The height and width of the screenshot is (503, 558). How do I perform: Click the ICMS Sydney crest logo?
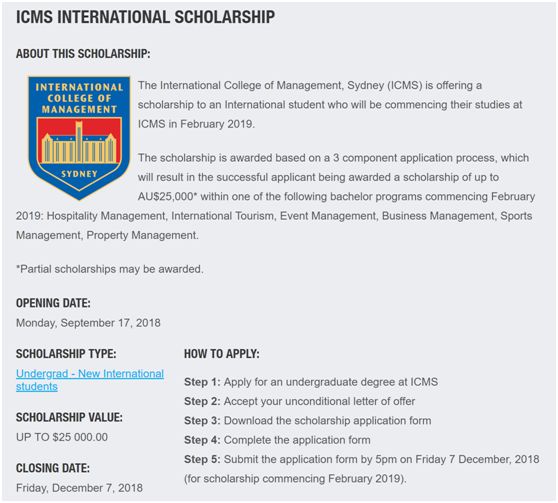click(x=79, y=138)
